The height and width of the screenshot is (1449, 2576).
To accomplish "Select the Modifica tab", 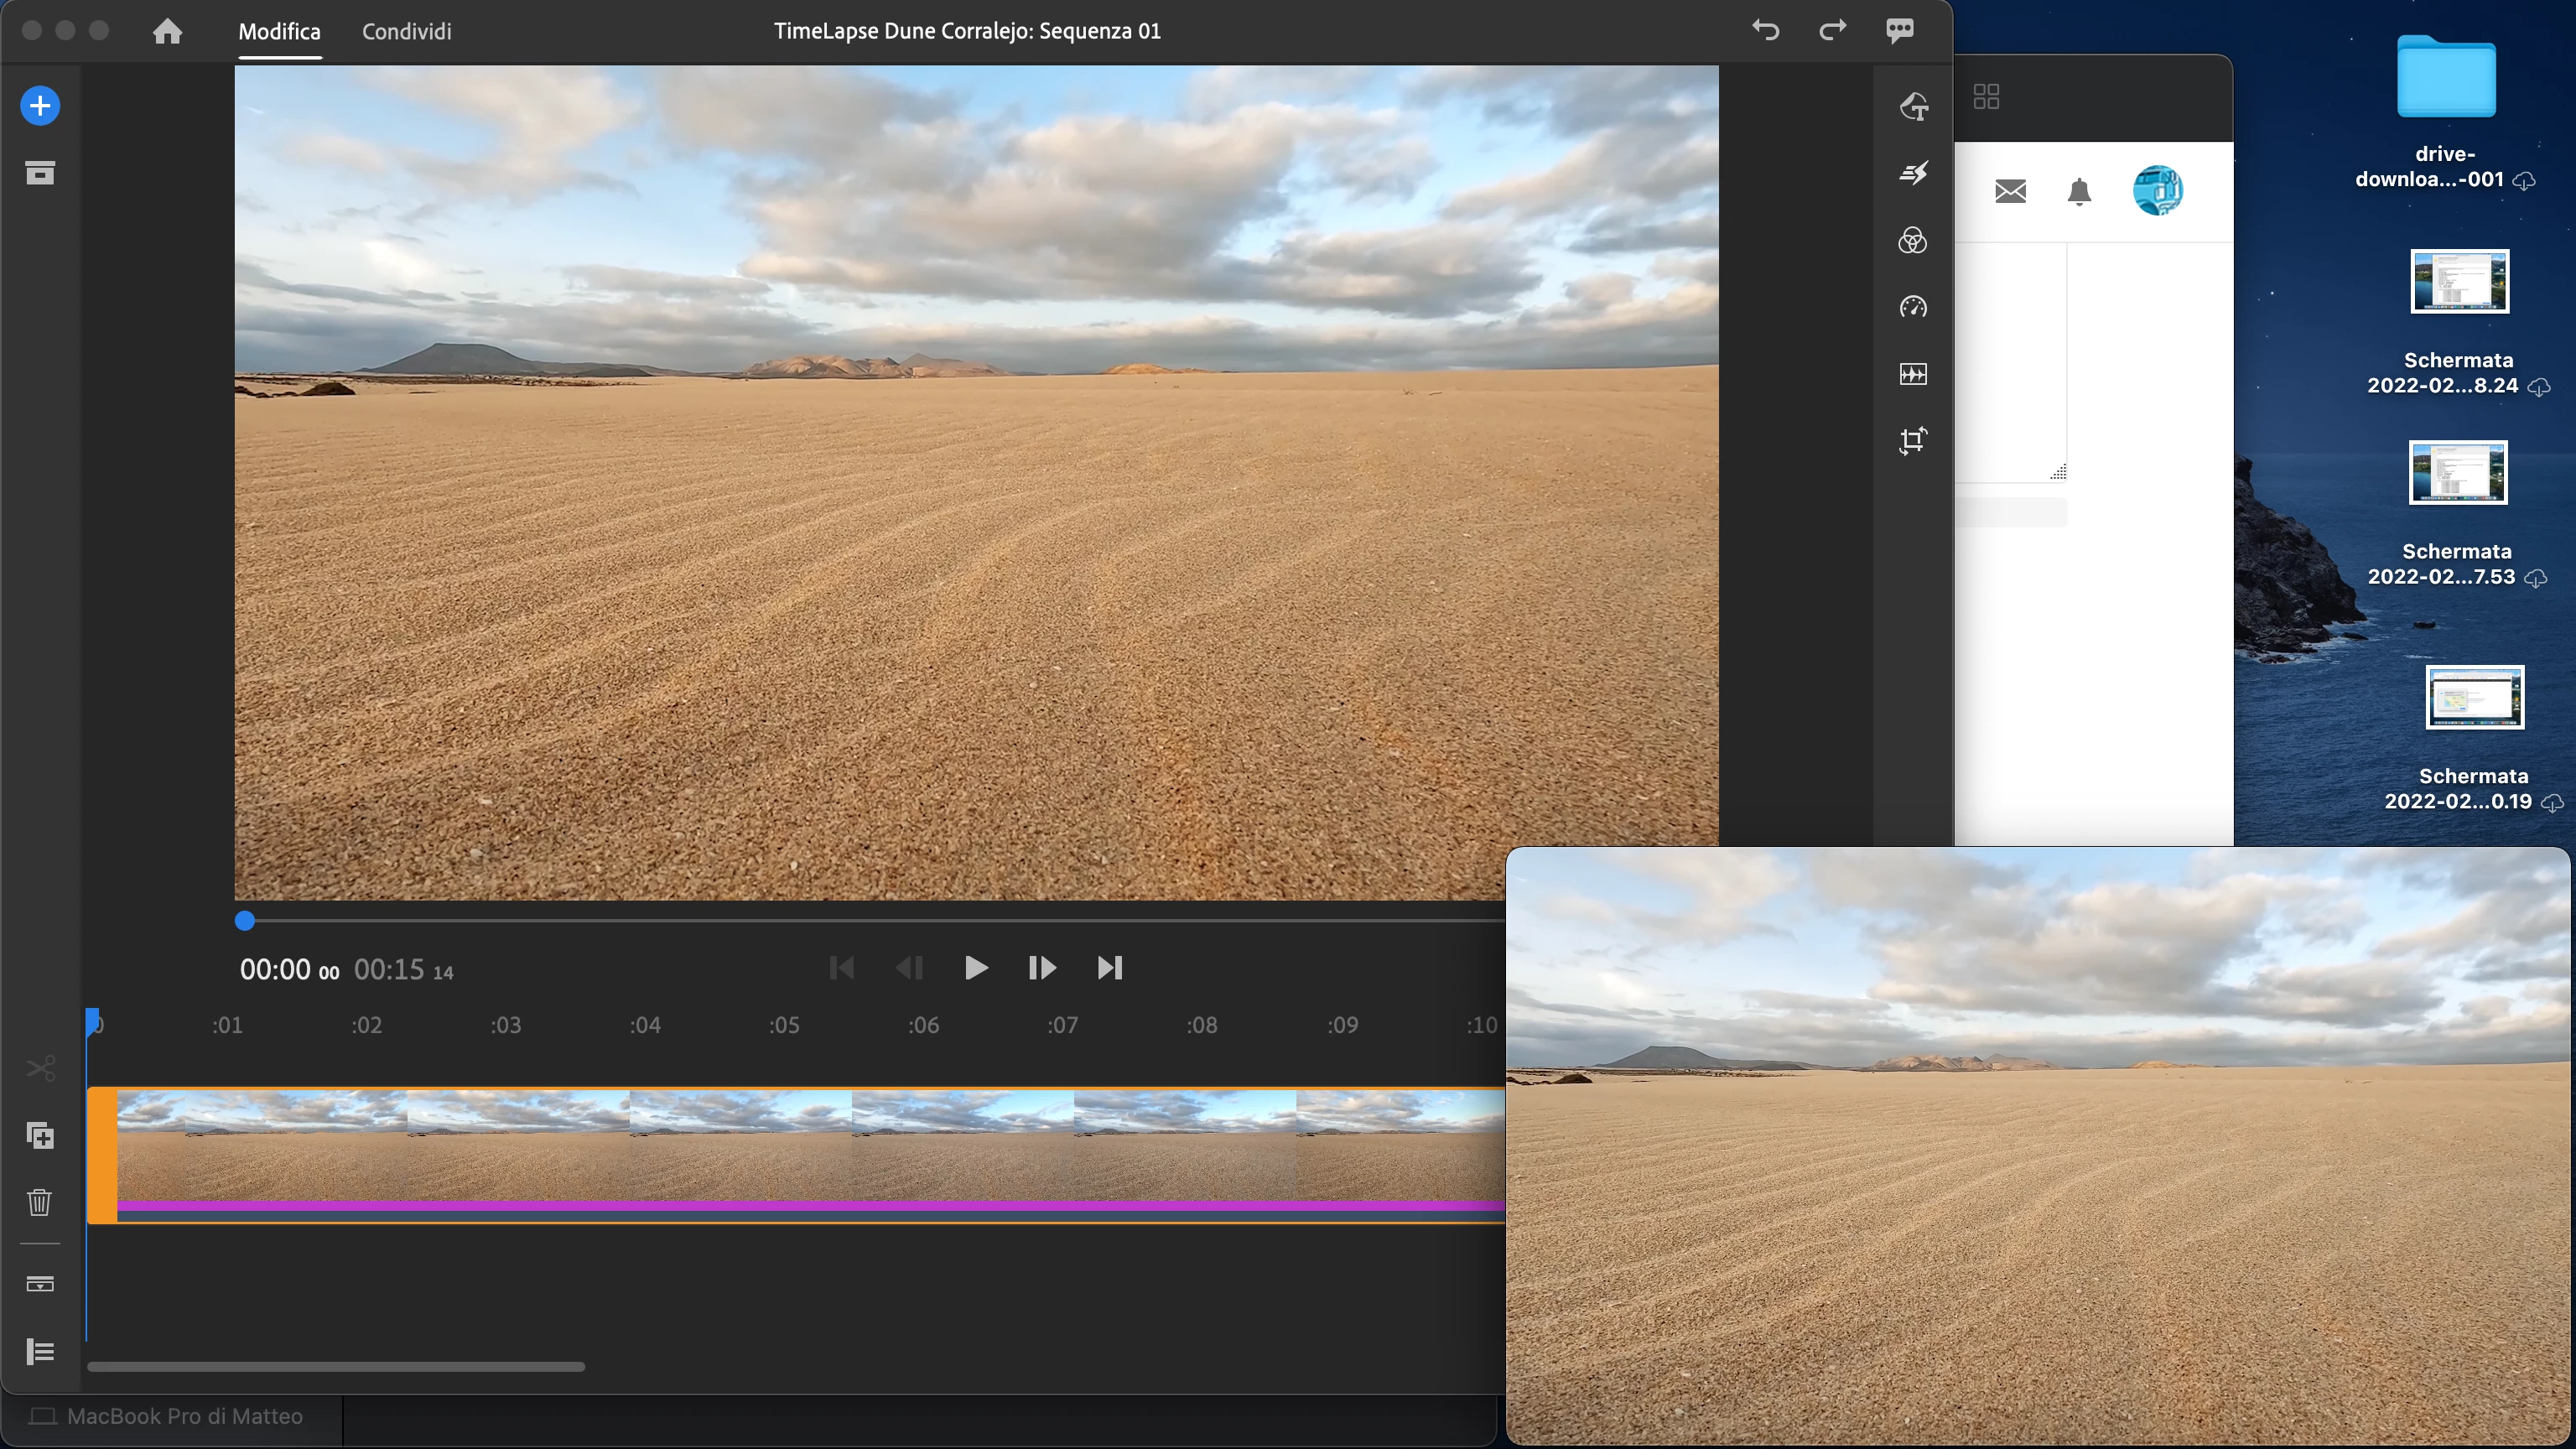I will (x=279, y=31).
